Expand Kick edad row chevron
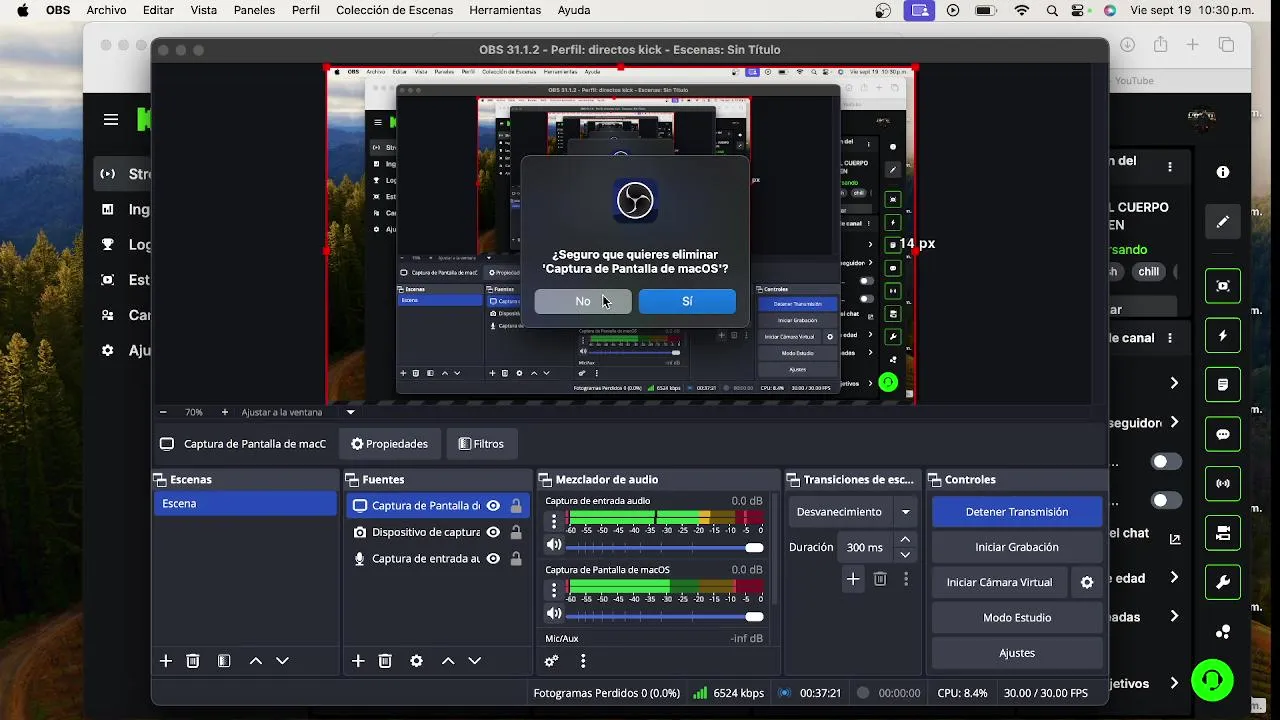1280x720 pixels. [1174, 578]
